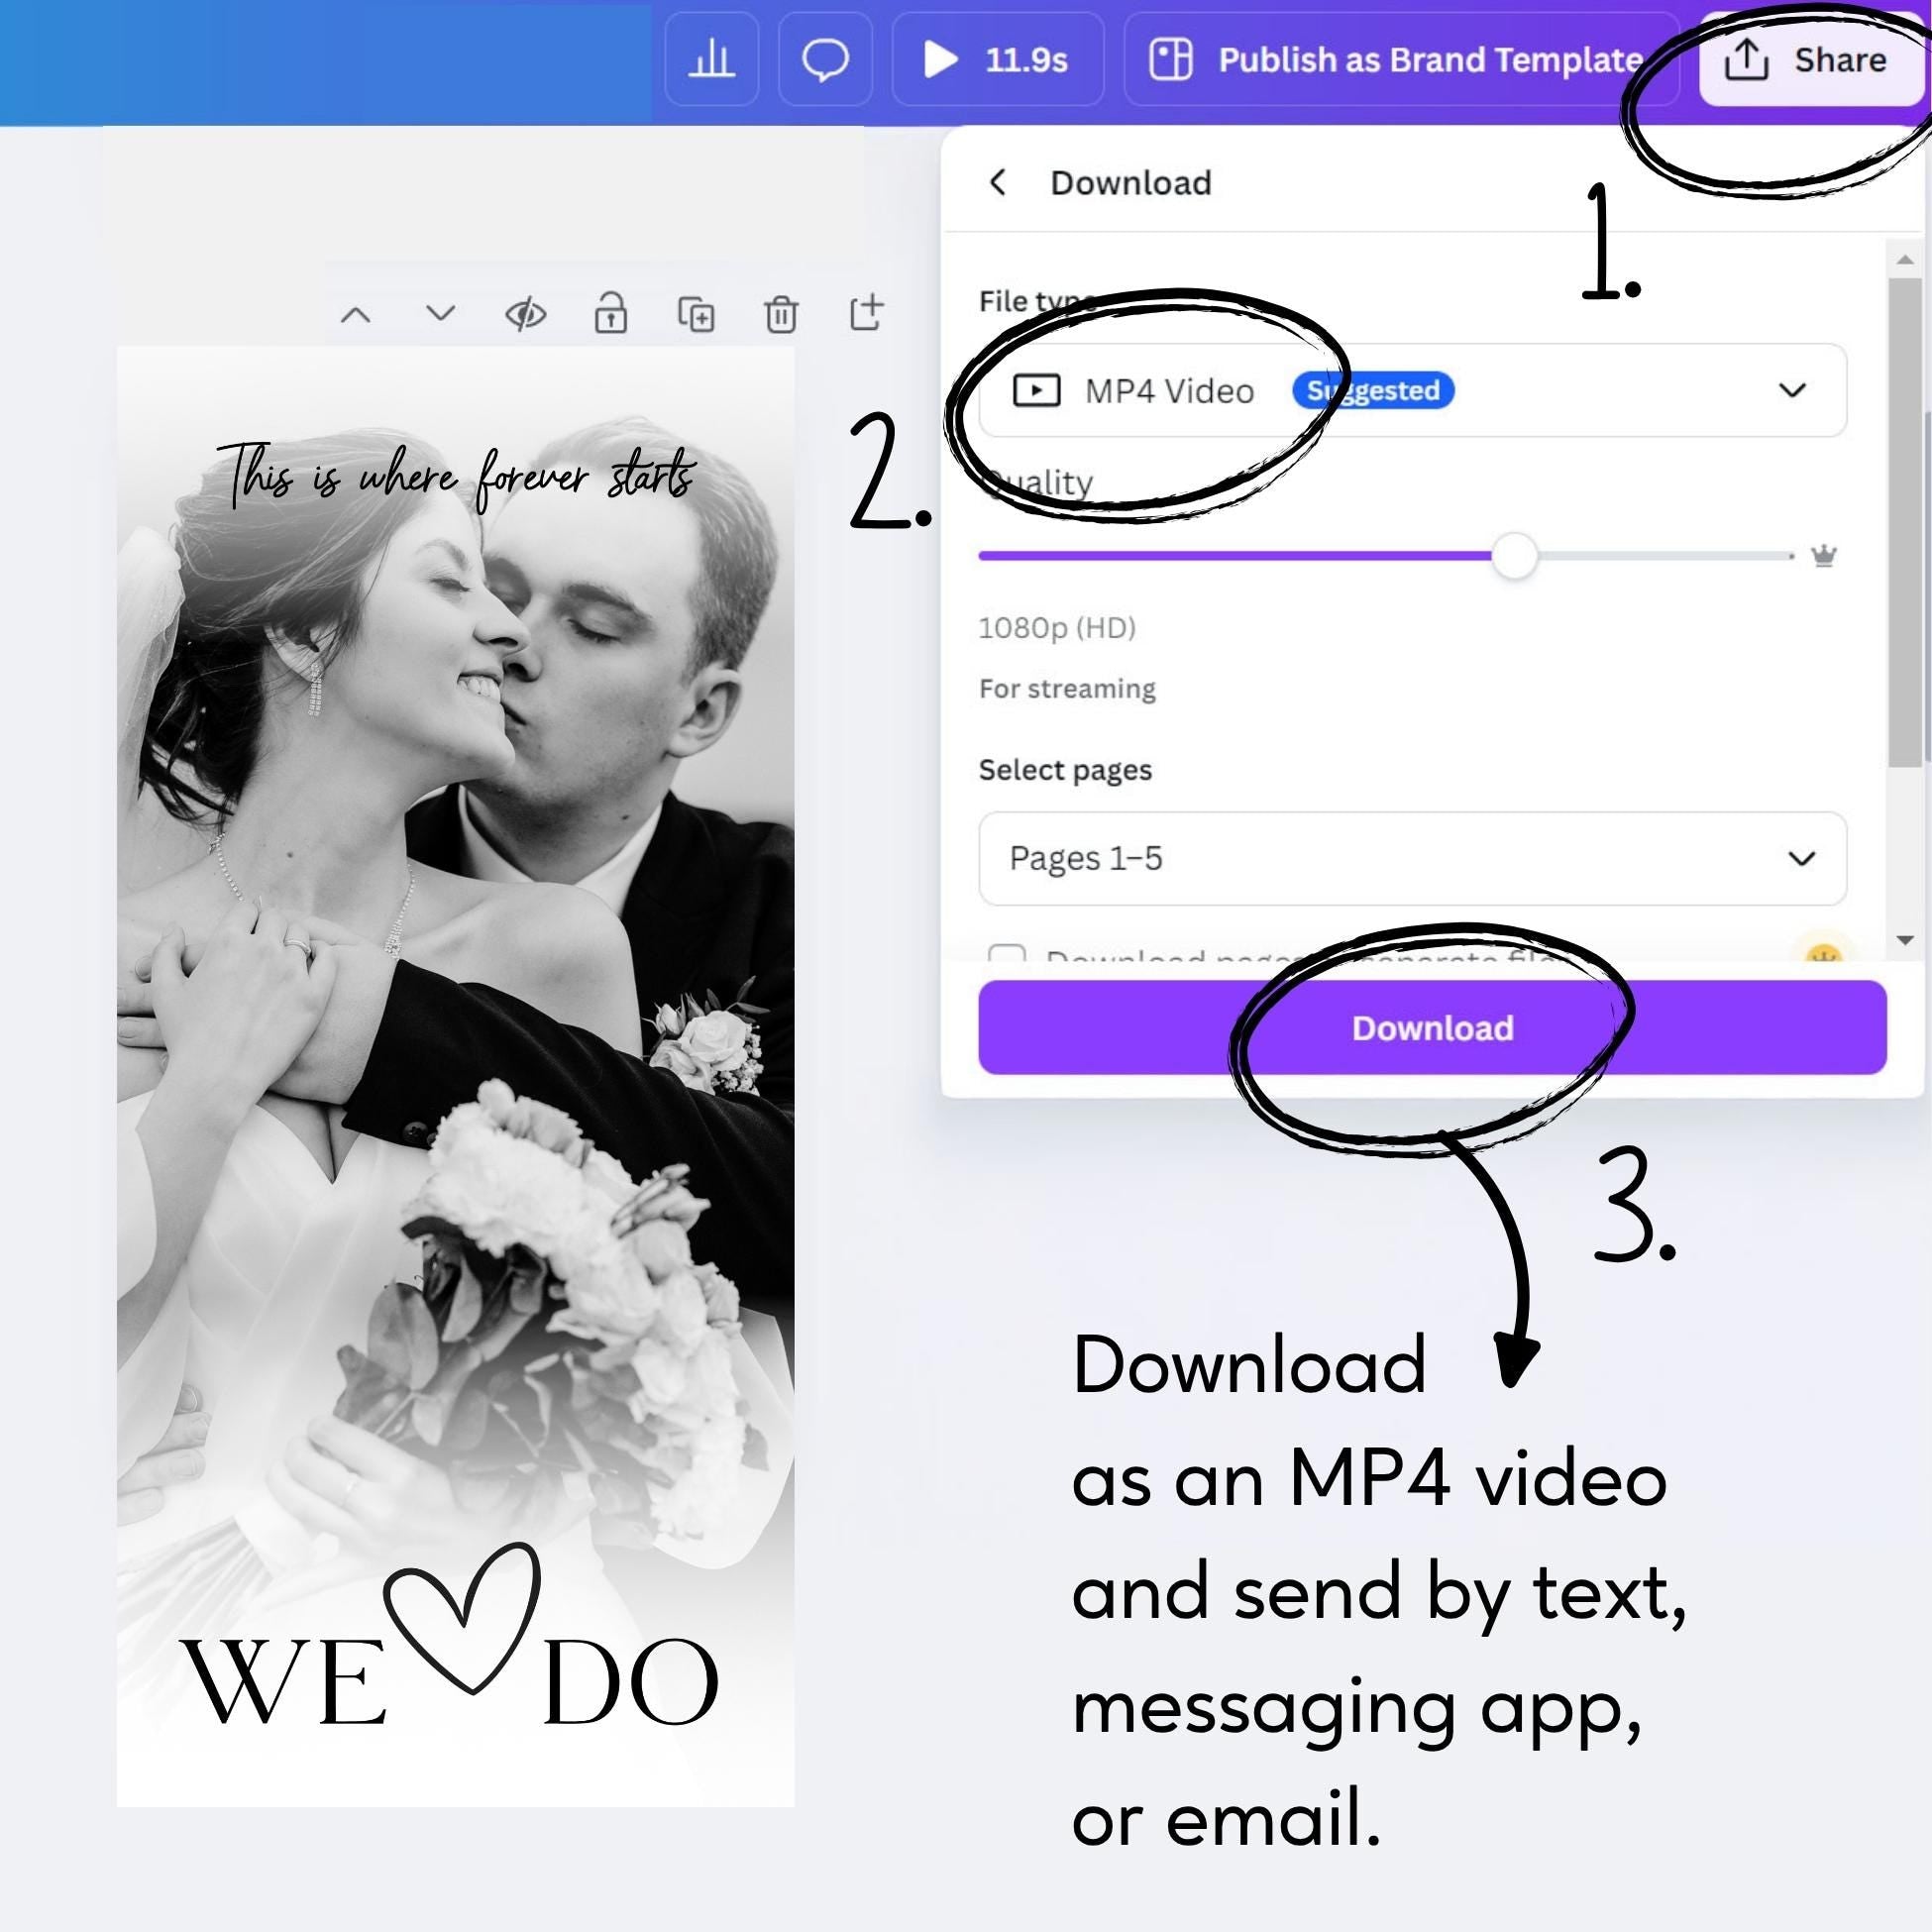Click the analytics chart icon
Image resolution: width=1932 pixels, height=1932 pixels.
click(711, 60)
